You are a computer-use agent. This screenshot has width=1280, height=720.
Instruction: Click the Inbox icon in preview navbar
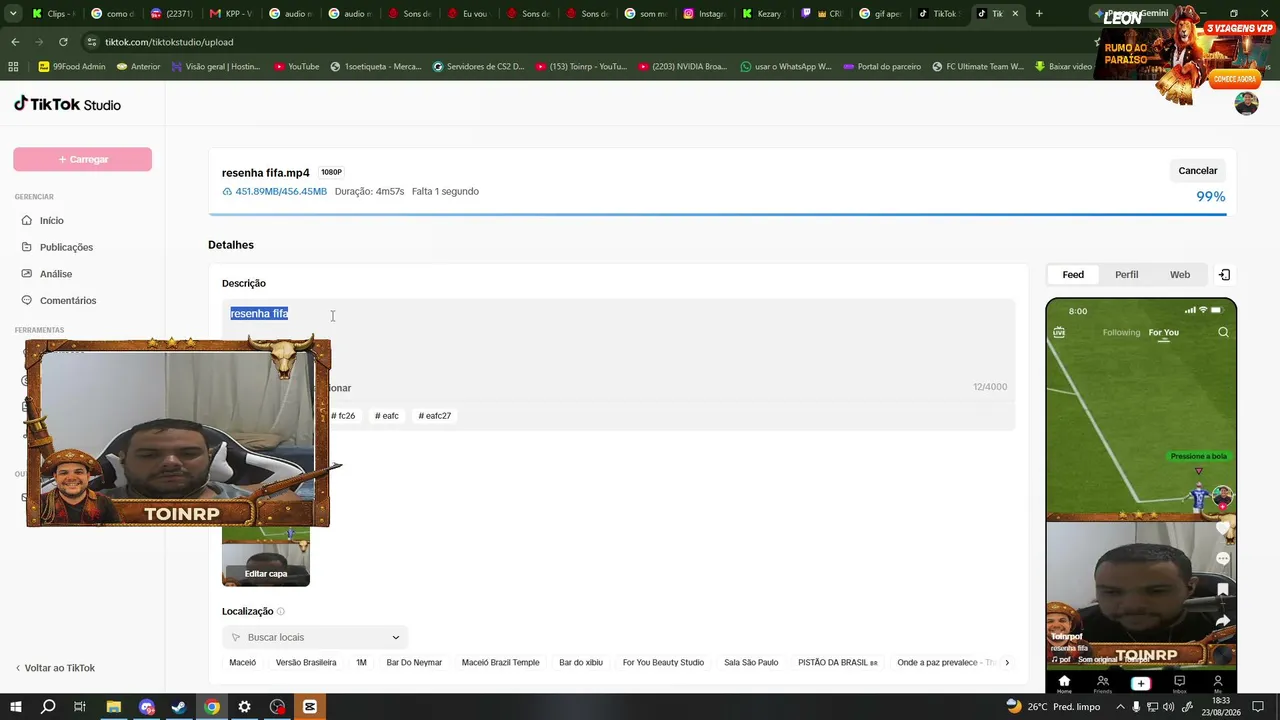(x=1179, y=683)
